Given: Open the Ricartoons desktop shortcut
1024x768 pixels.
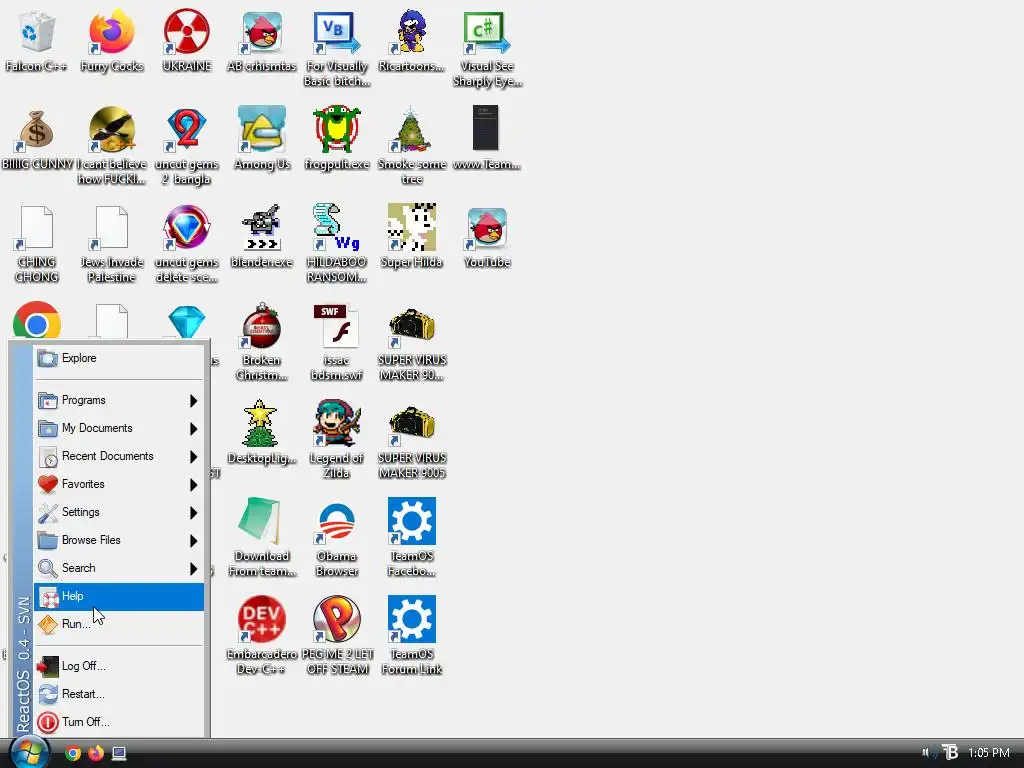Looking at the screenshot, I should [412, 31].
